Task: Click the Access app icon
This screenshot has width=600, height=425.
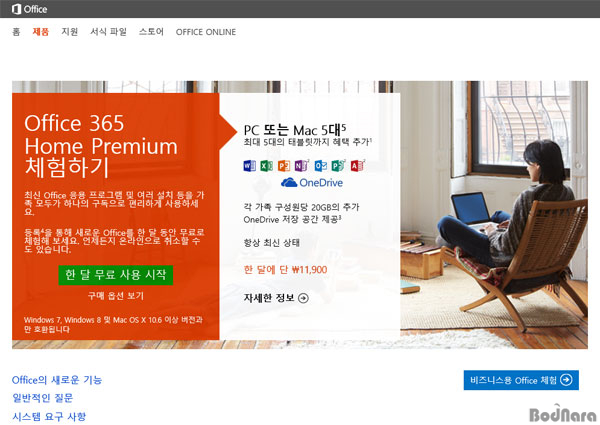Action: pyautogui.click(x=357, y=166)
